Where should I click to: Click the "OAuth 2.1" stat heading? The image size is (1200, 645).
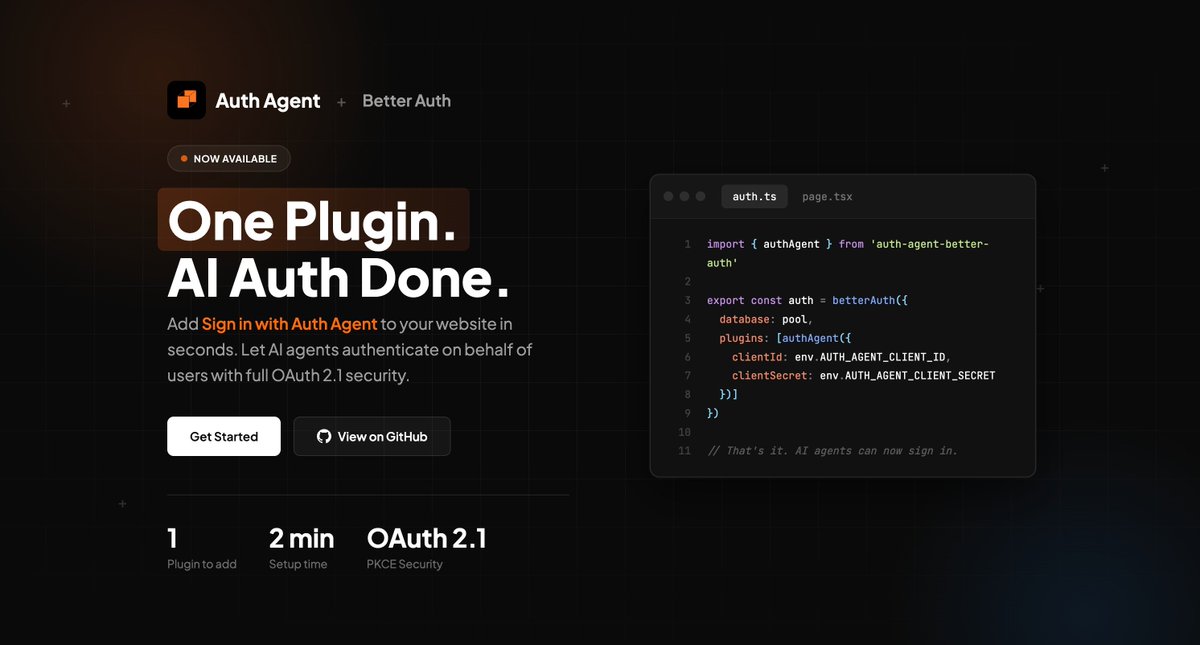pos(427,539)
